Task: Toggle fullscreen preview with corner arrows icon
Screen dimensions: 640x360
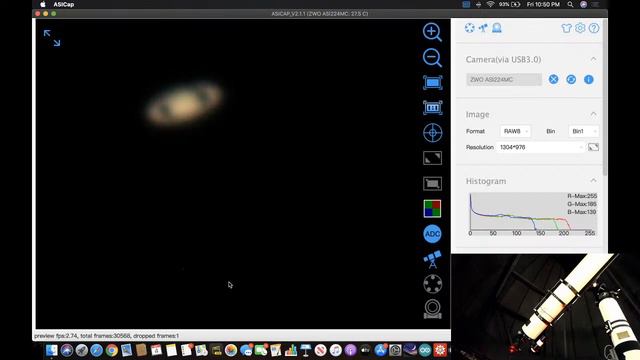Action: point(52,38)
